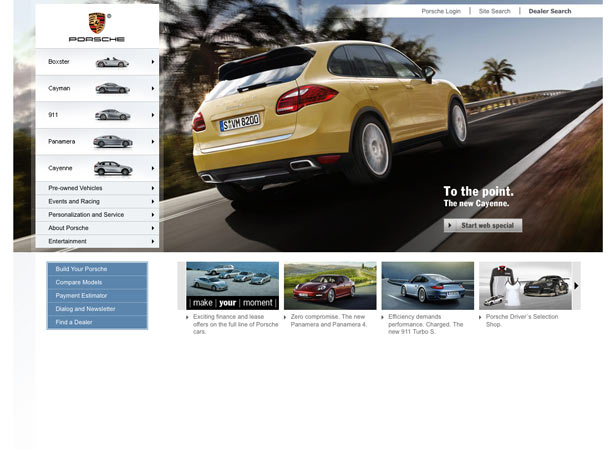This screenshot has width=615, height=449.
Task: Click the Site Search link
Action: [494, 11]
